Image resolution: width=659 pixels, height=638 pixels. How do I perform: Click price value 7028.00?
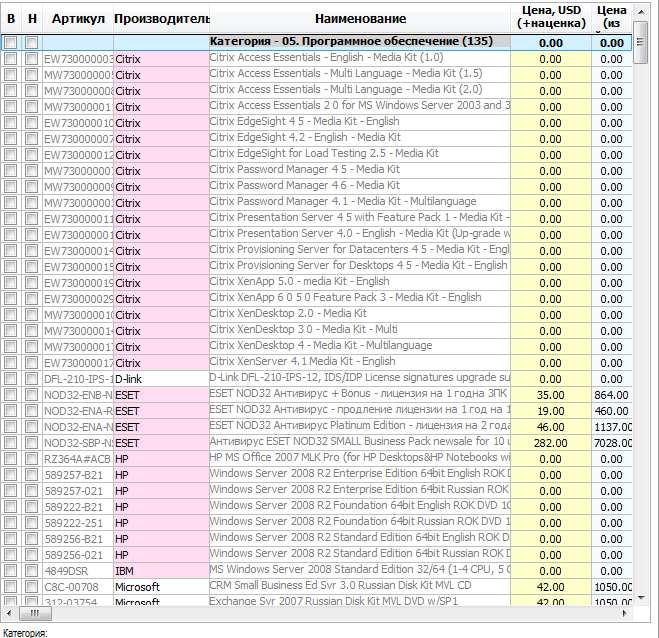point(613,443)
